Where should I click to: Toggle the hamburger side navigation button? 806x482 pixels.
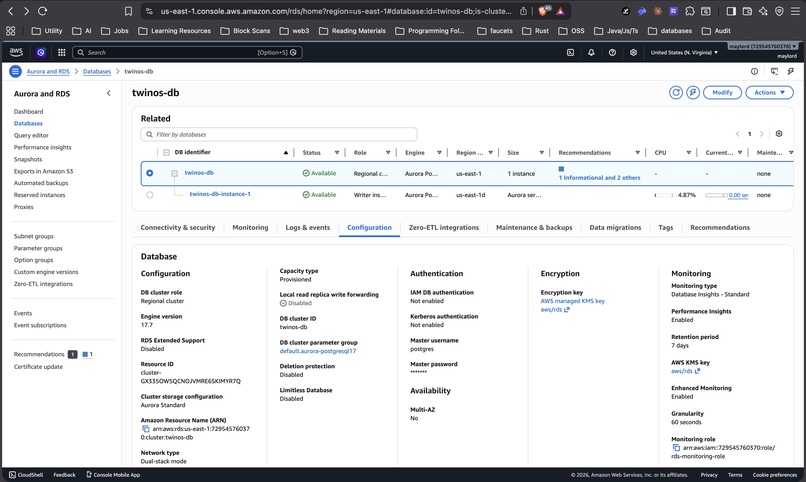pyautogui.click(x=15, y=71)
